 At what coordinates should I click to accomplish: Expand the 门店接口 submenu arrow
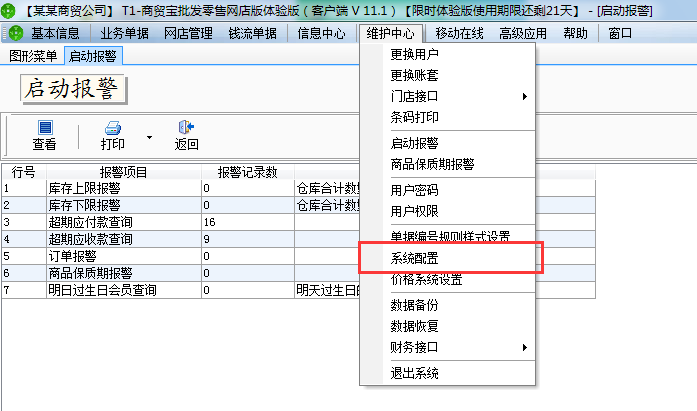pyautogui.click(x=525, y=96)
